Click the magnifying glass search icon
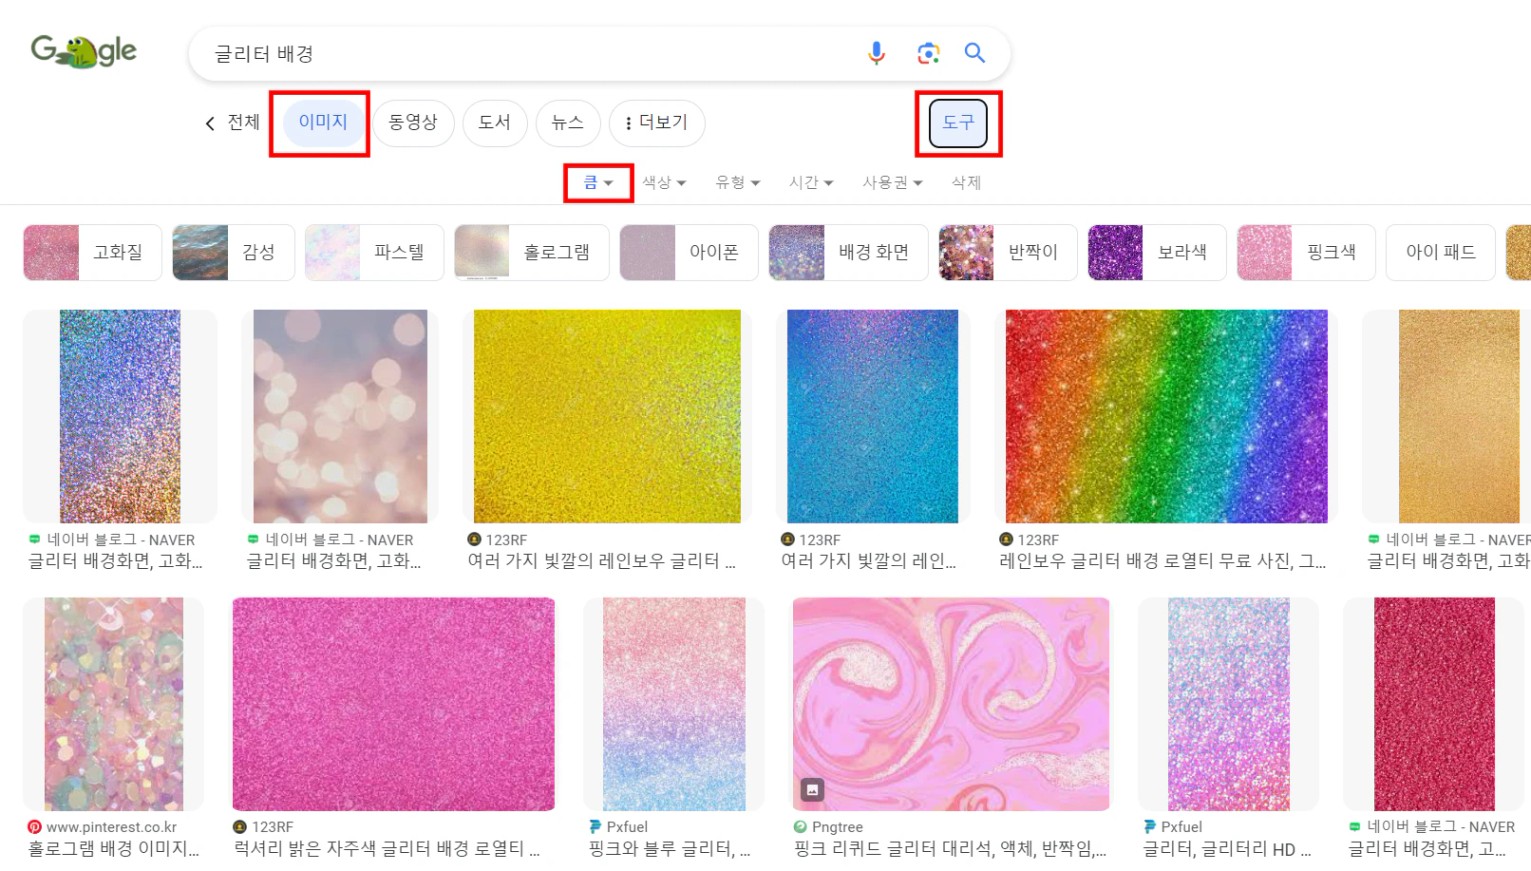1531x871 pixels. coord(975,53)
